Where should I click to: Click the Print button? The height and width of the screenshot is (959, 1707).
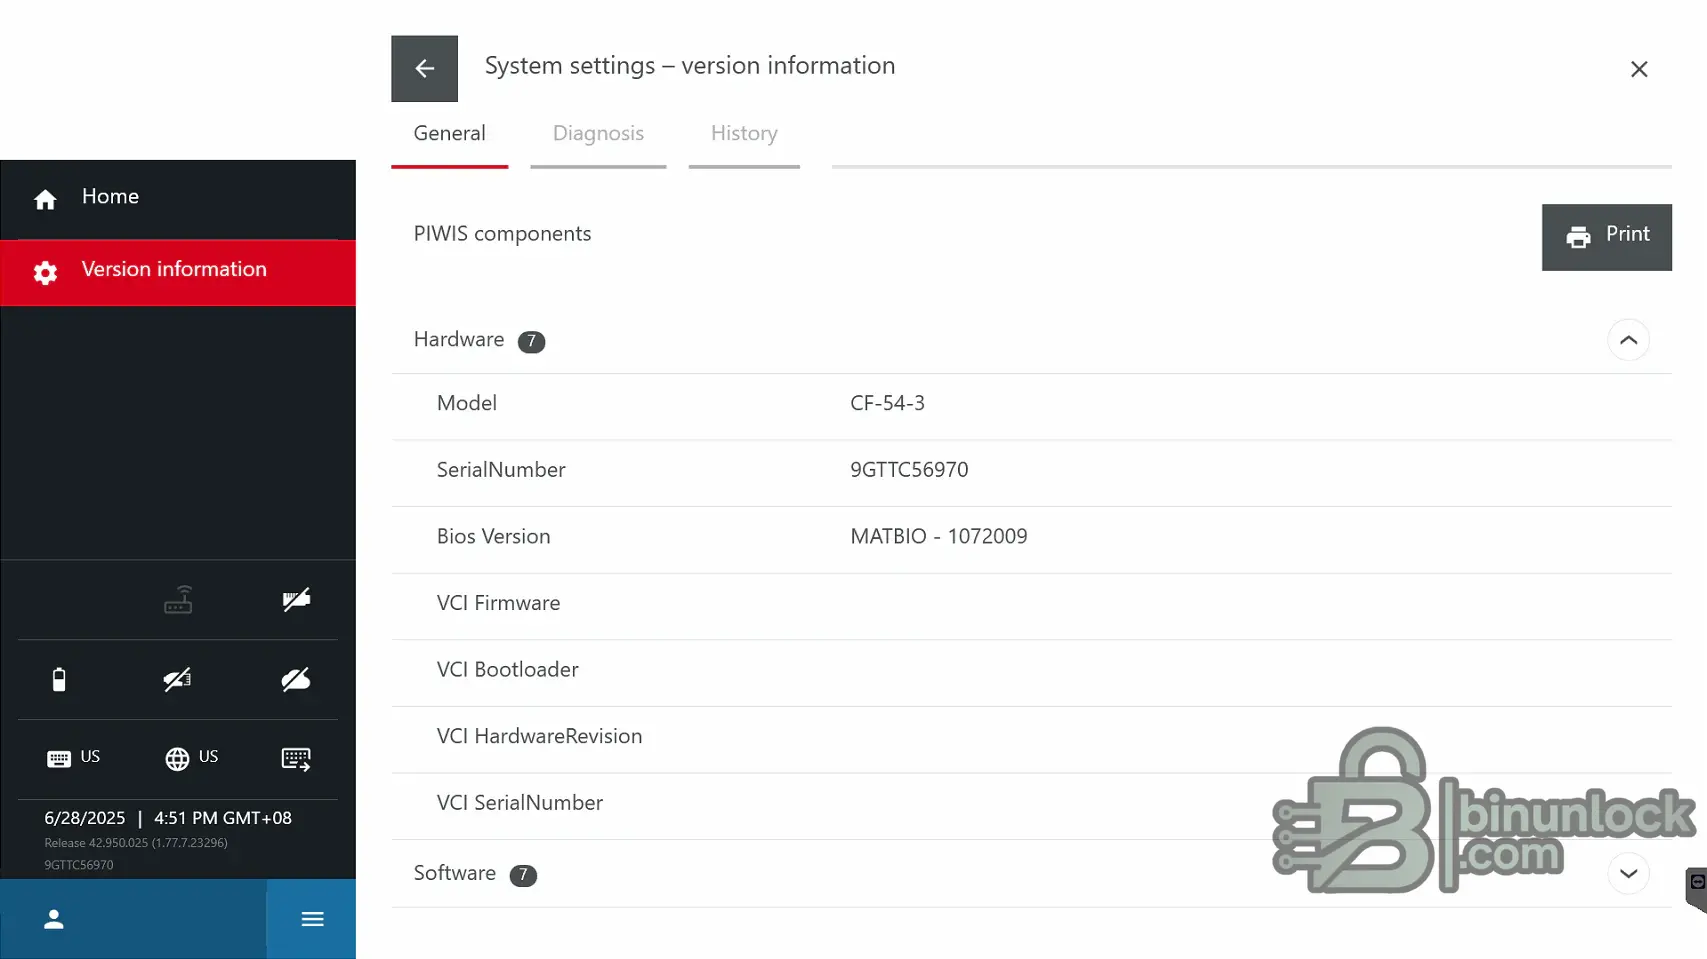click(x=1606, y=237)
